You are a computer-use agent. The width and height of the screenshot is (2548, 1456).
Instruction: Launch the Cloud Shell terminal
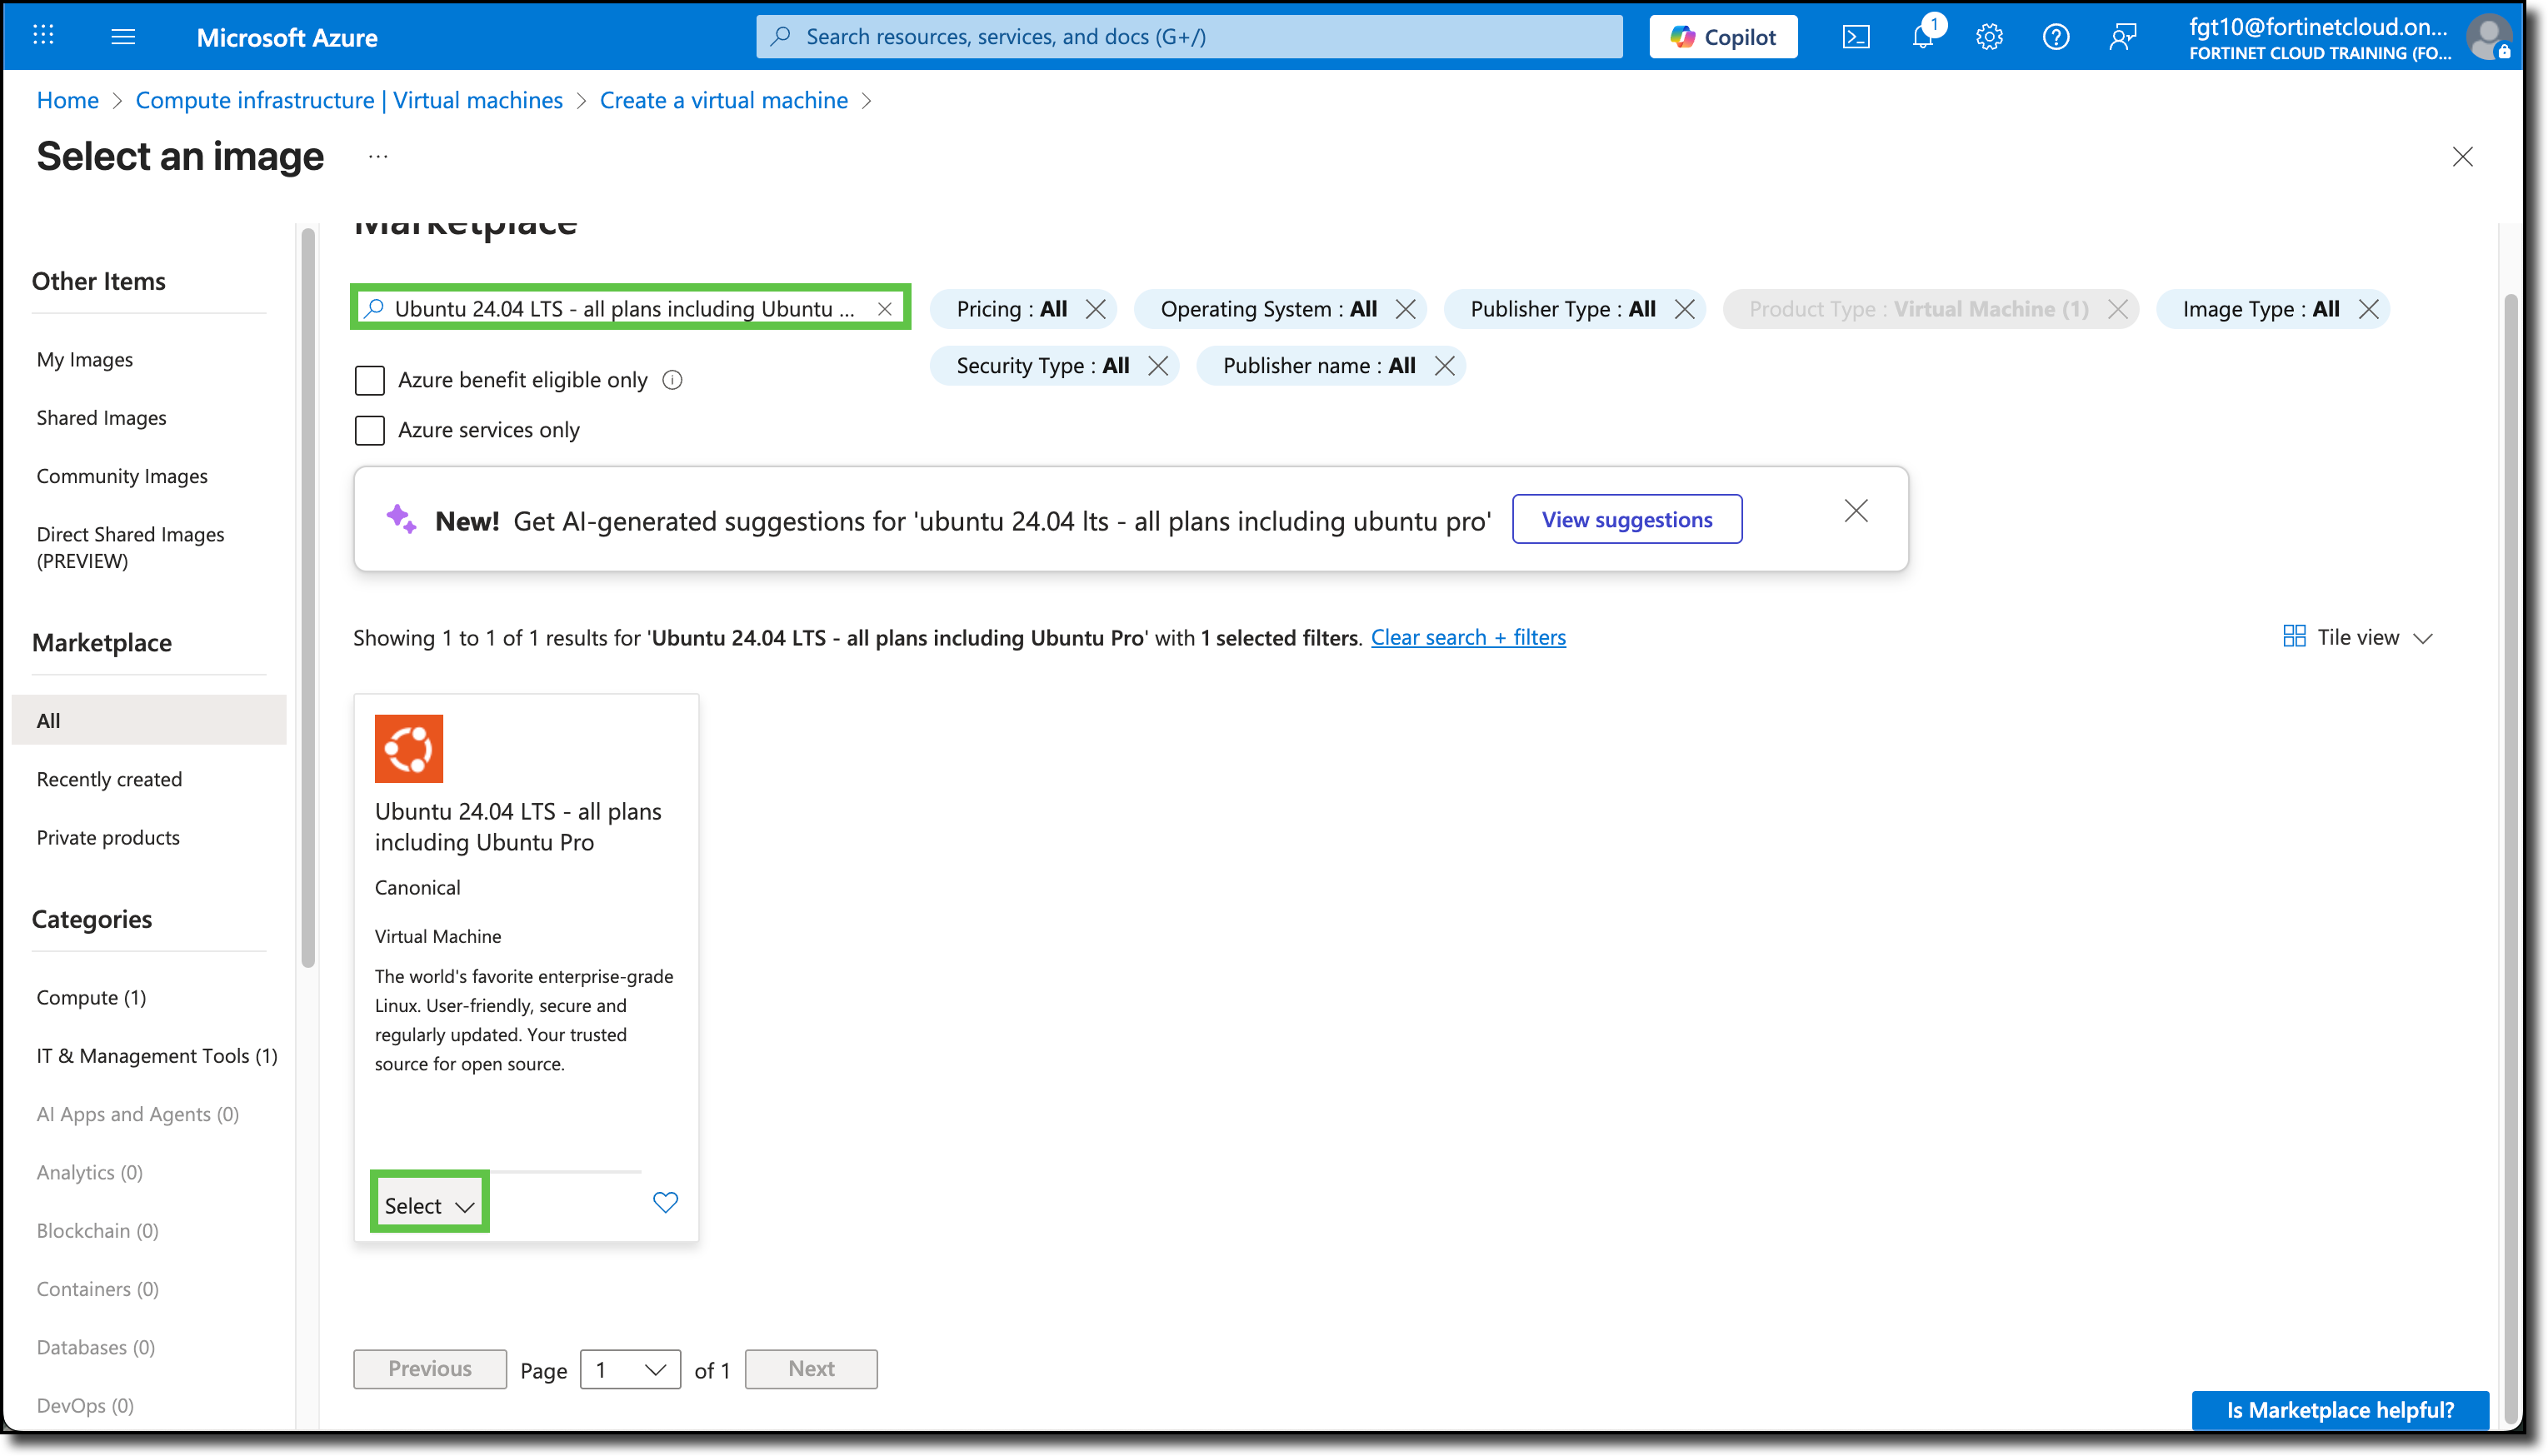[x=1856, y=36]
